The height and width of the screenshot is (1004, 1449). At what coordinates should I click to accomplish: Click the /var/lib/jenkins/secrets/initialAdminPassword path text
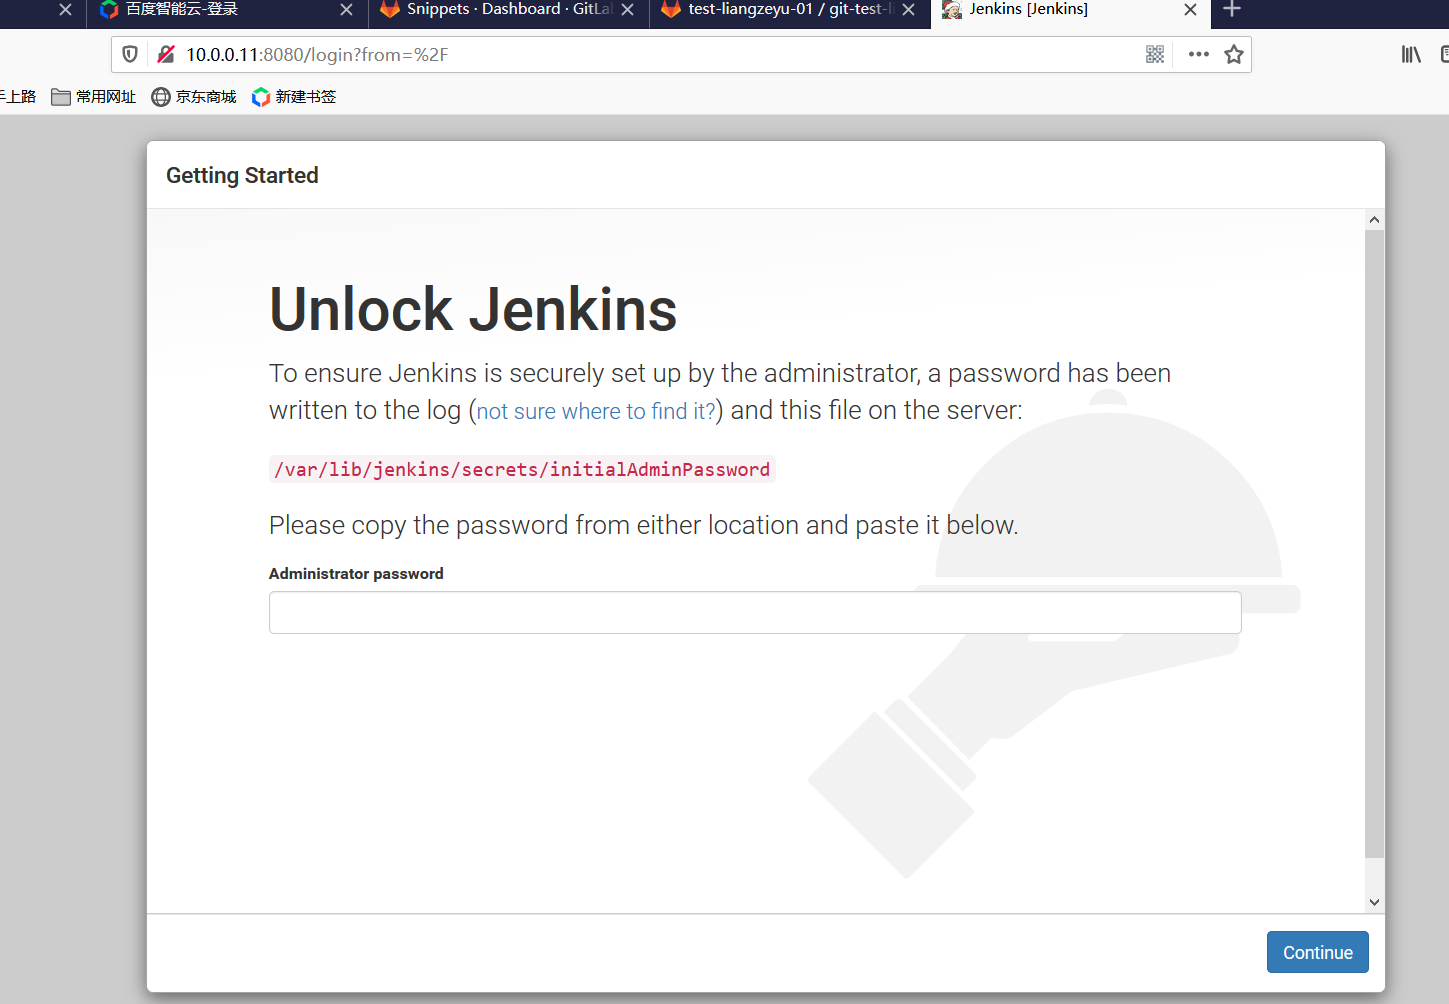522,469
